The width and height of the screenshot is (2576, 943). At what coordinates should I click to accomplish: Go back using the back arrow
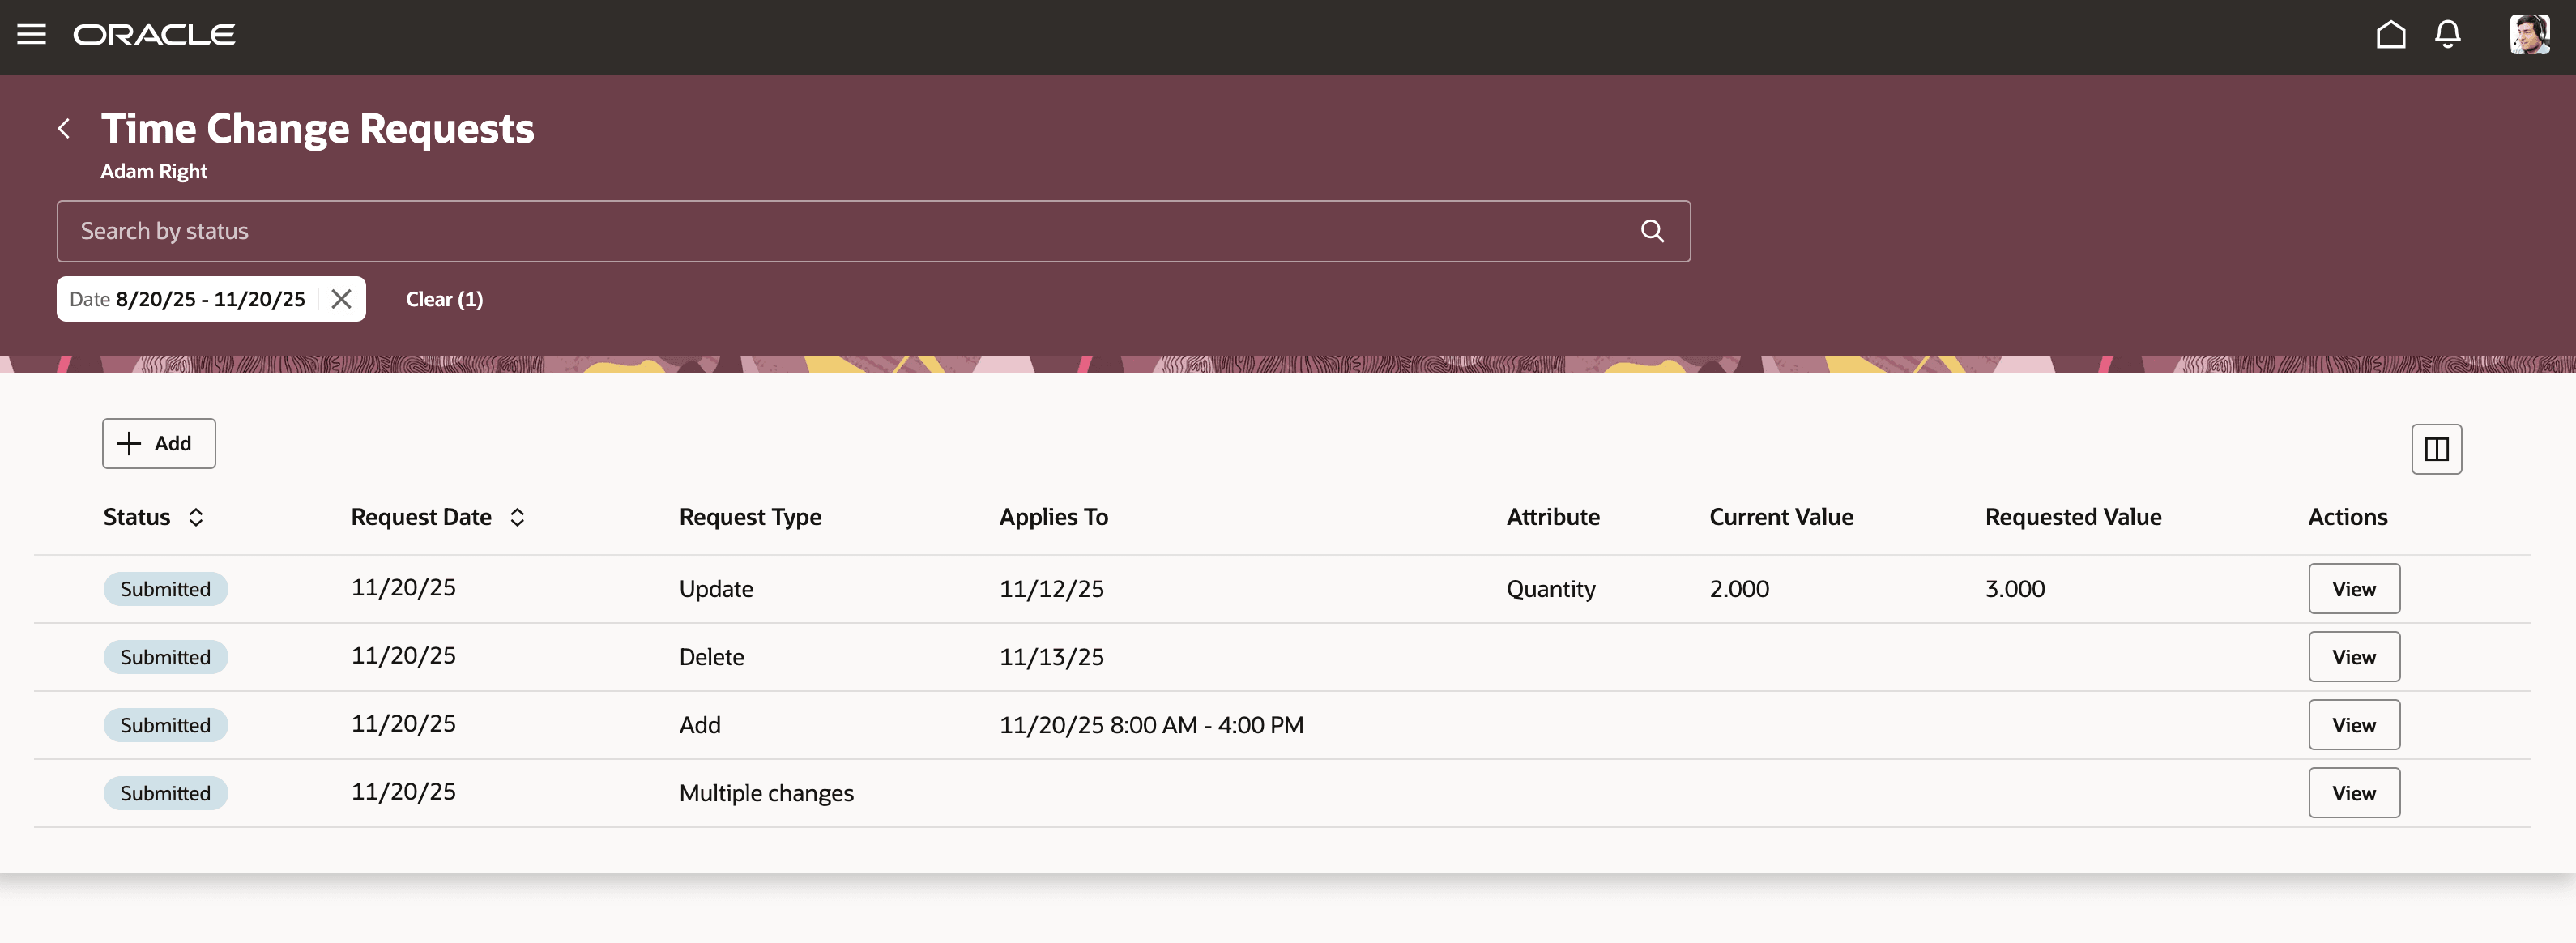click(x=64, y=129)
